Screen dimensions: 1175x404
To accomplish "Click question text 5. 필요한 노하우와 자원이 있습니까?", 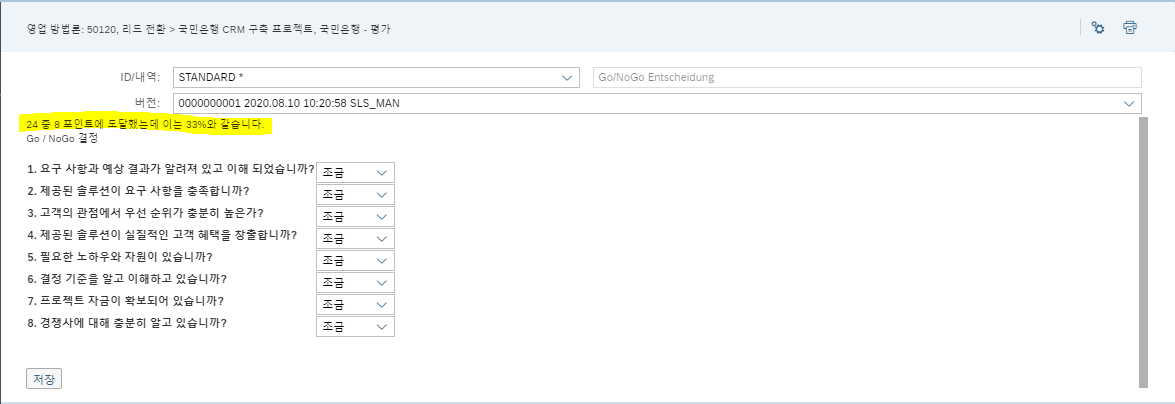I will click(x=120, y=257).
